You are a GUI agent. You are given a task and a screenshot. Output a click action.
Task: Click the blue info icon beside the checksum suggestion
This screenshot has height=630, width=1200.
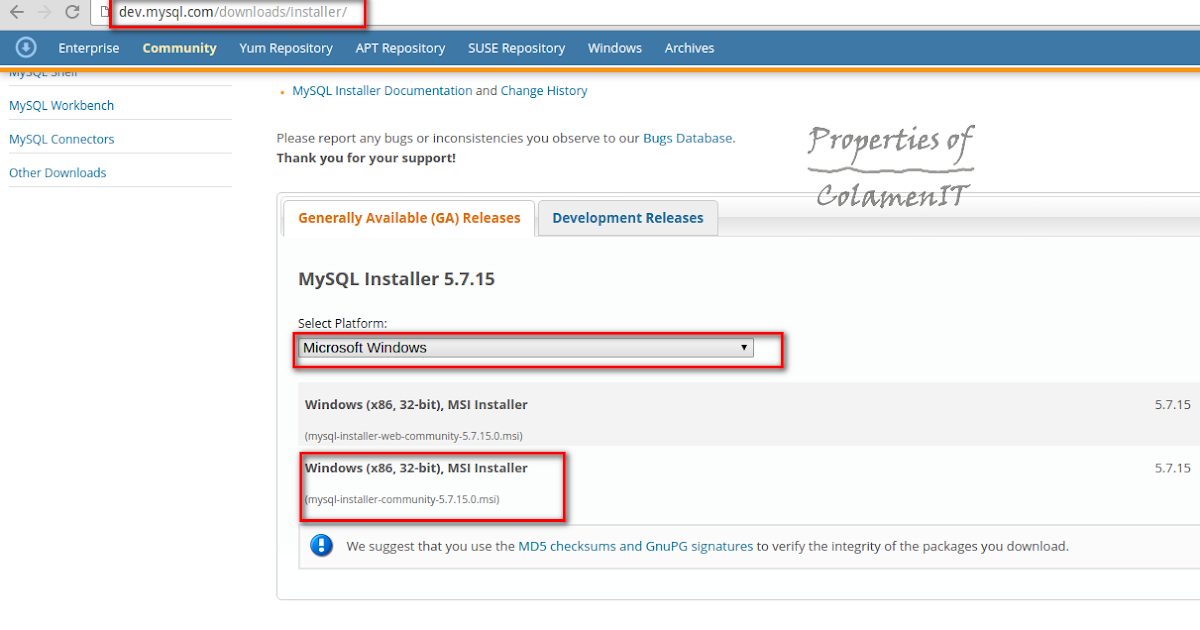321,546
